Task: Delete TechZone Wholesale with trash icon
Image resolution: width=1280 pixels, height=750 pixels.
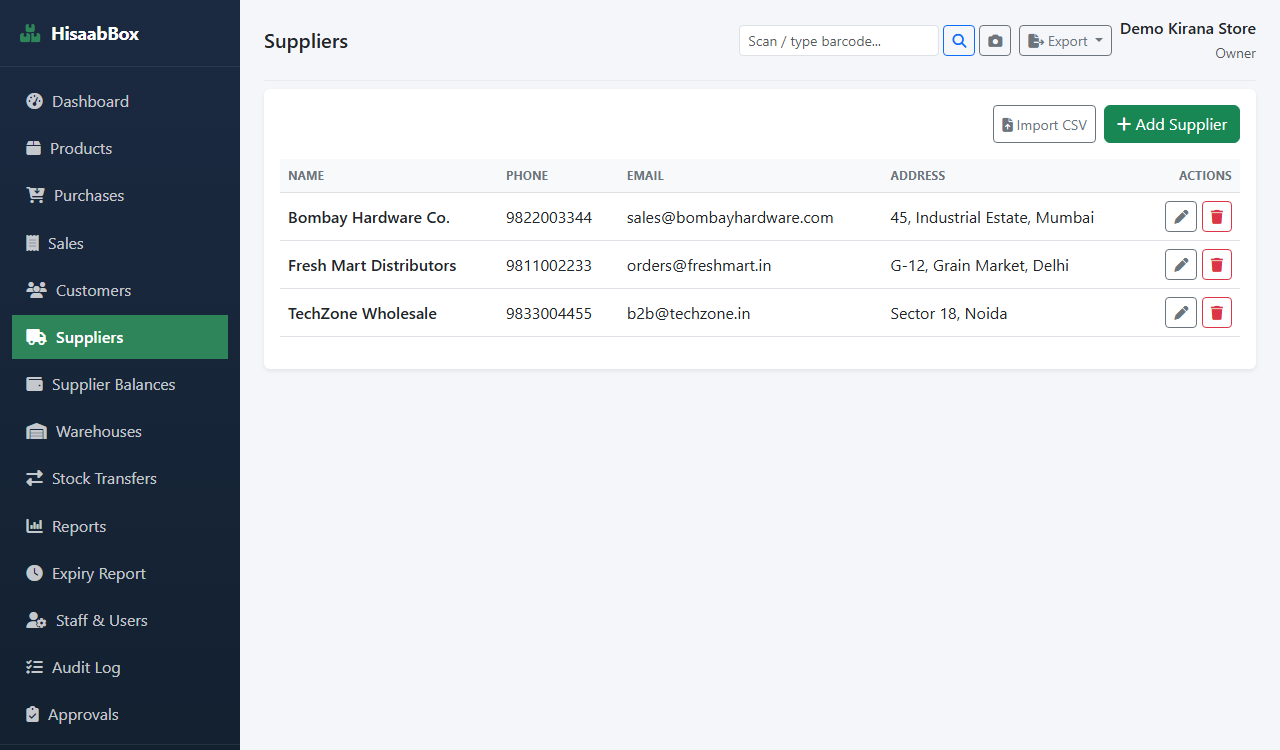Action: 1217,313
